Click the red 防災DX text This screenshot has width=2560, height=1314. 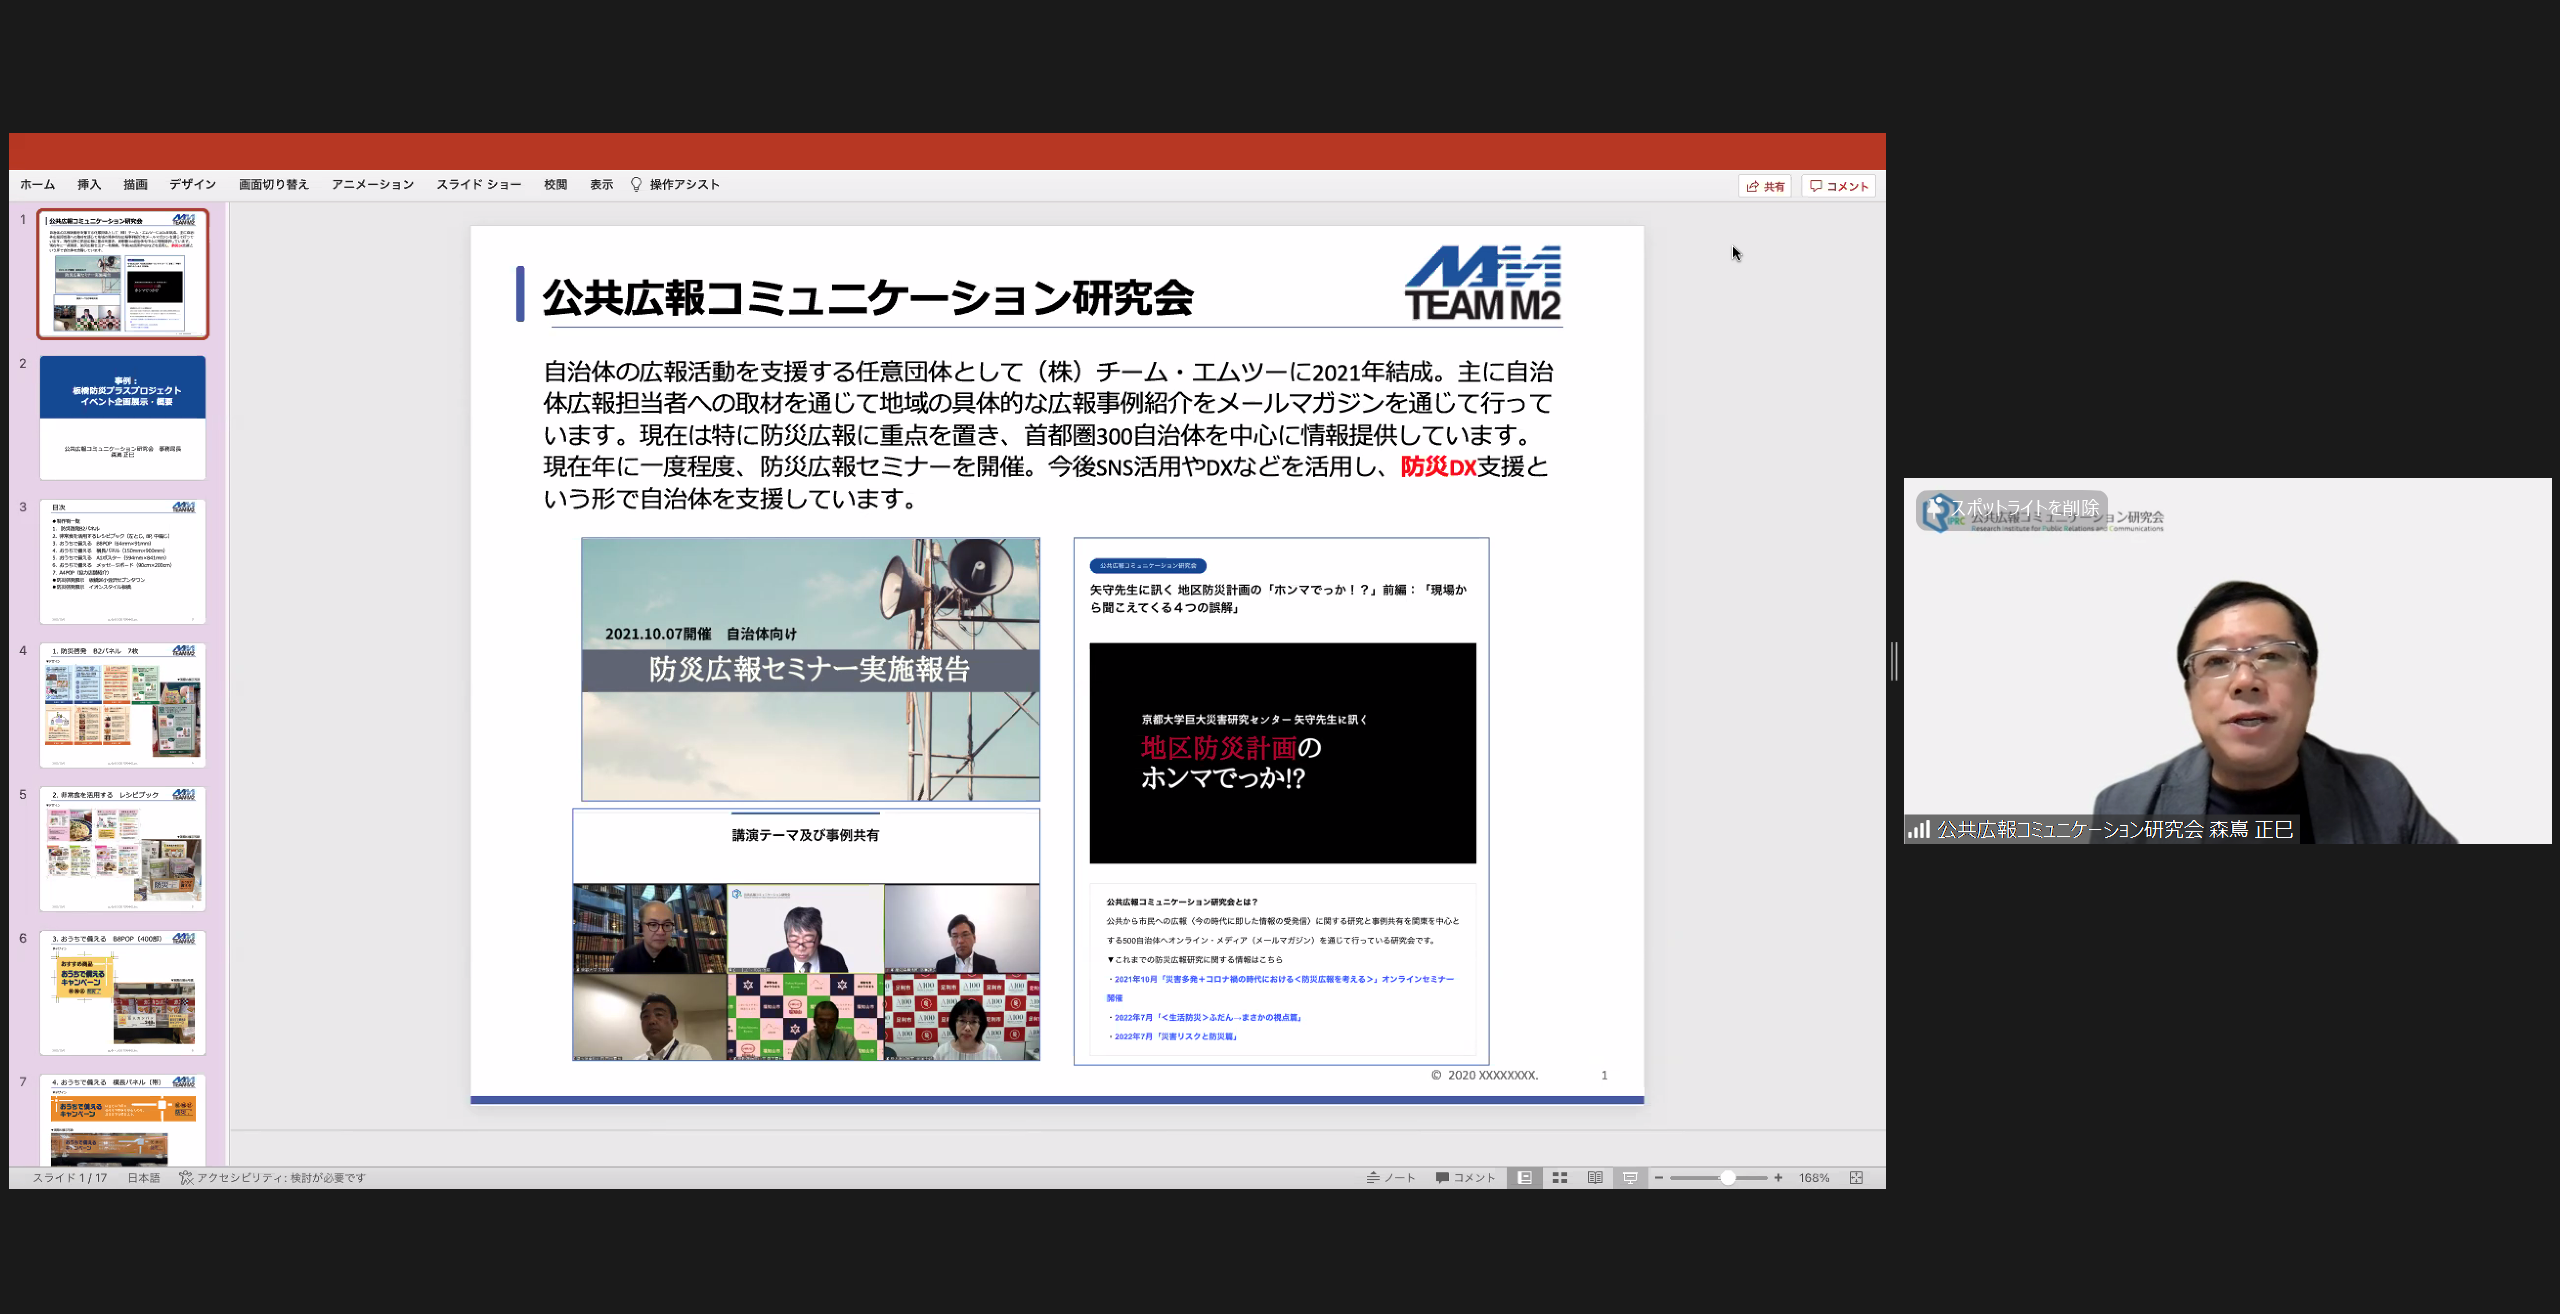1438,467
